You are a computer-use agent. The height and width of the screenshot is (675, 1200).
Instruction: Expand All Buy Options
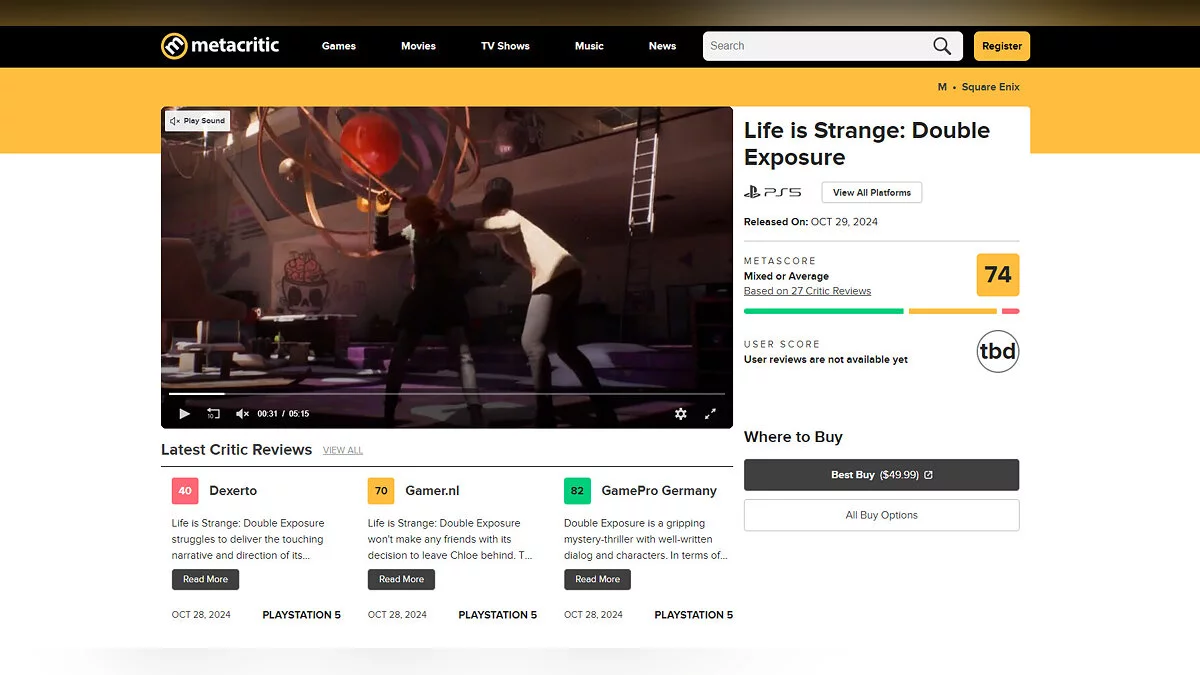pos(881,515)
